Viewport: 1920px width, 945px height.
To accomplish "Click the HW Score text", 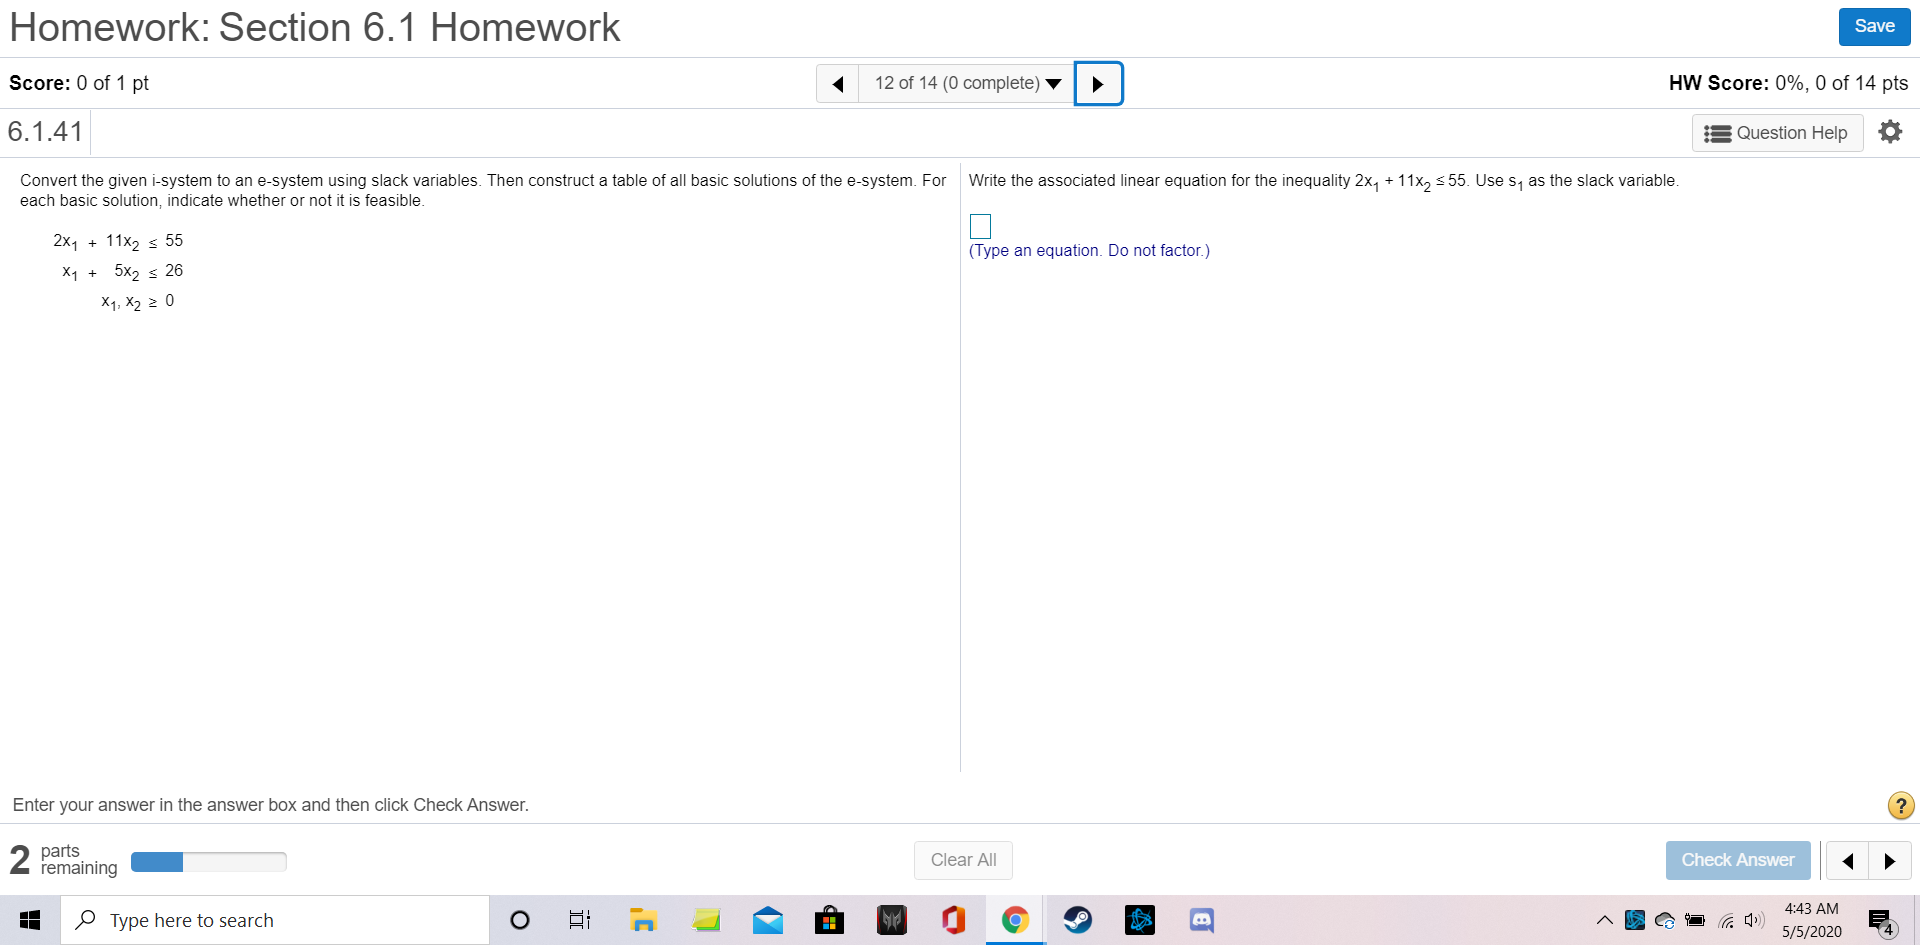I will [x=1788, y=83].
